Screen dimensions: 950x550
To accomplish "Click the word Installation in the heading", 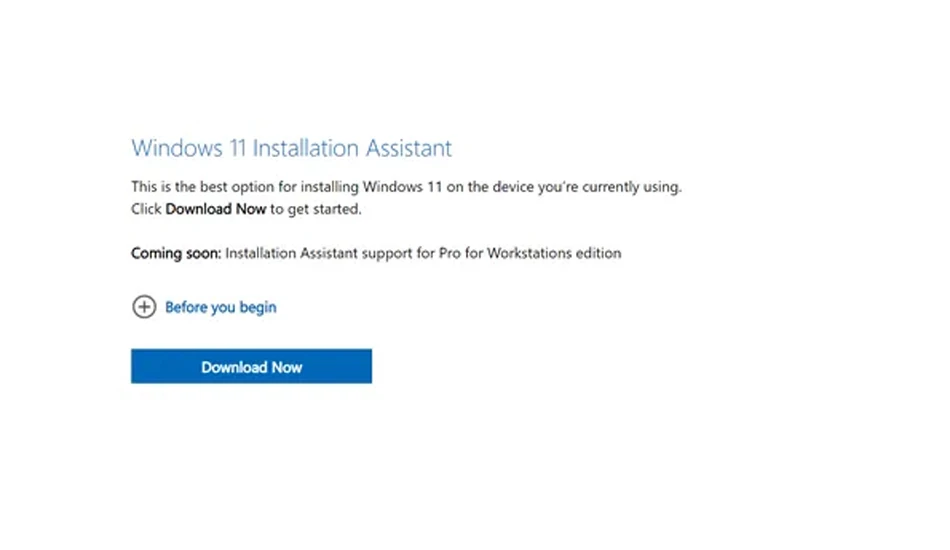I will pyautogui.click(x=306, y=148).
